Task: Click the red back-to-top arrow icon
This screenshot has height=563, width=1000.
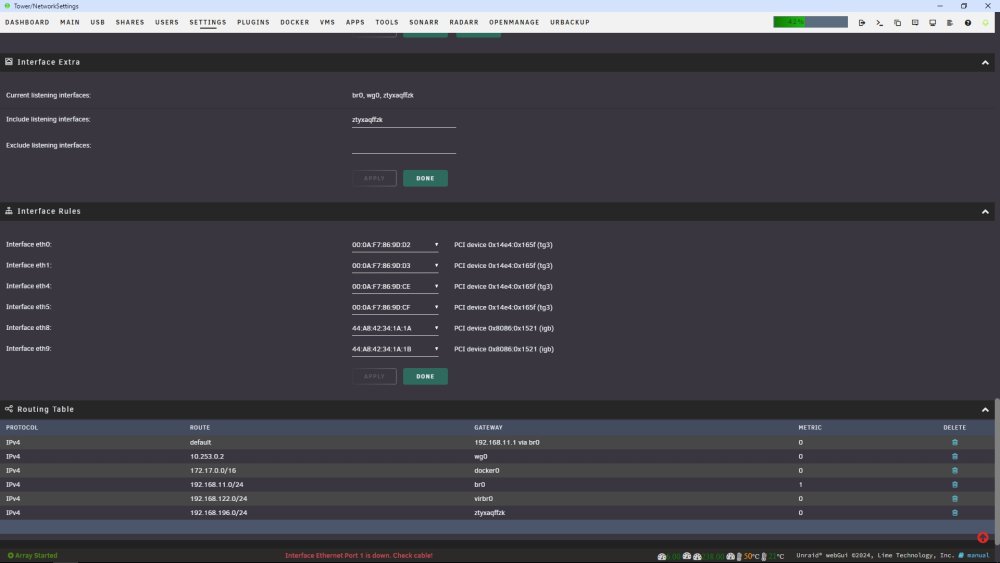Action: [983, 537]
